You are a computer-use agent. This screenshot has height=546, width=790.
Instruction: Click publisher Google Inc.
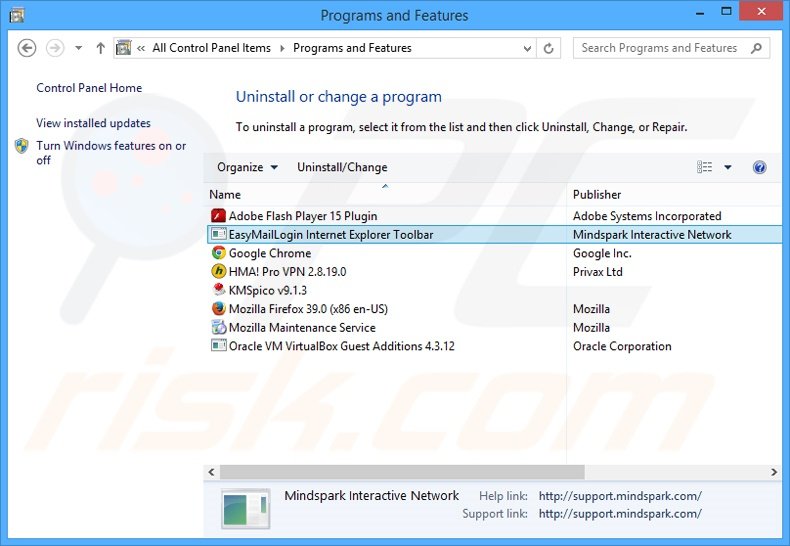point(602,253)
